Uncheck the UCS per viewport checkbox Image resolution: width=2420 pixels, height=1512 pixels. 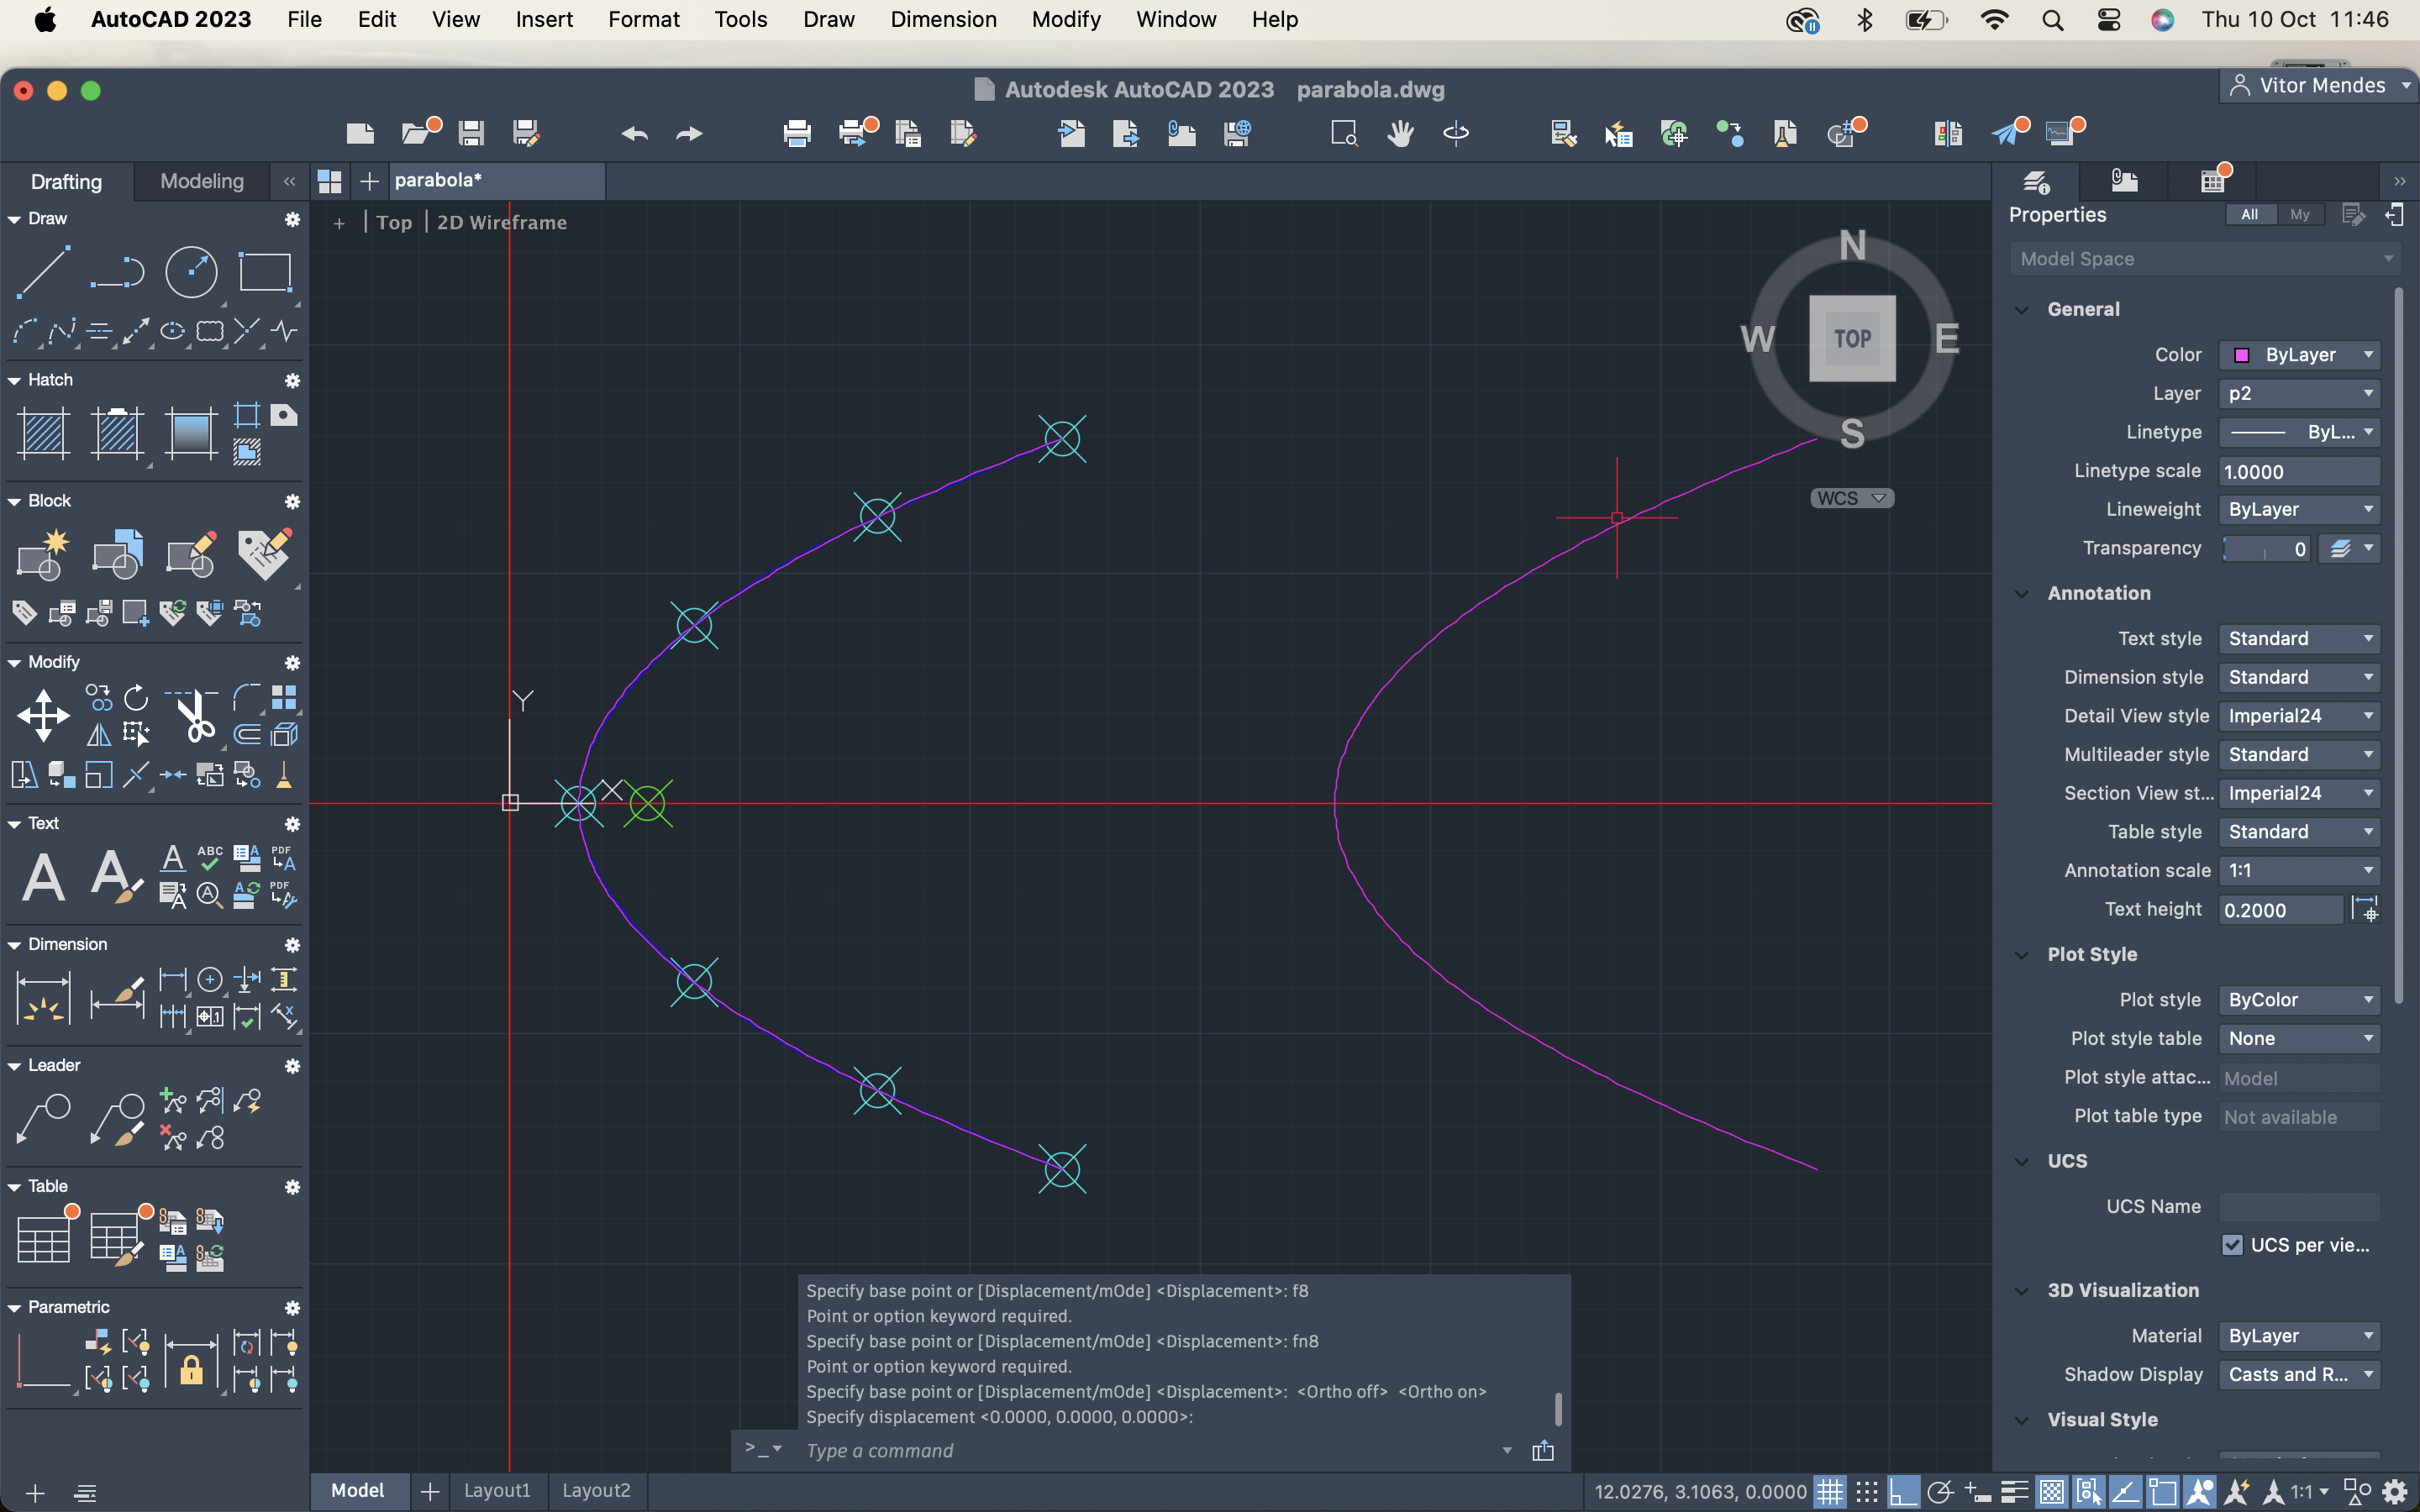coord(2232,1245)
